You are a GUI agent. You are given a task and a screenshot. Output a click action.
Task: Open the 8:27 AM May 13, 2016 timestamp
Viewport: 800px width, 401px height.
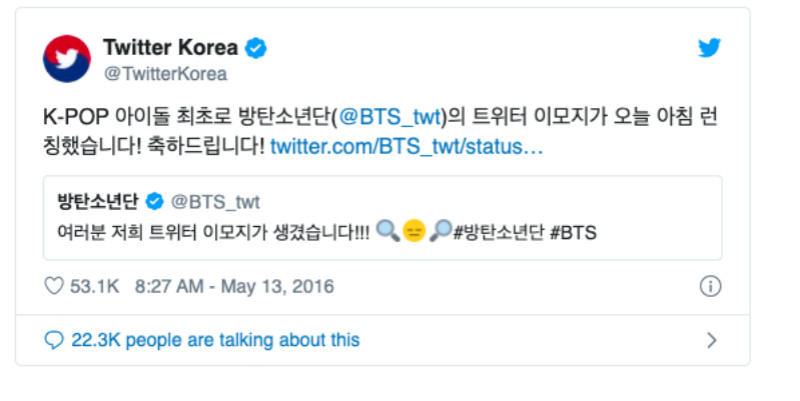point(234,287)
